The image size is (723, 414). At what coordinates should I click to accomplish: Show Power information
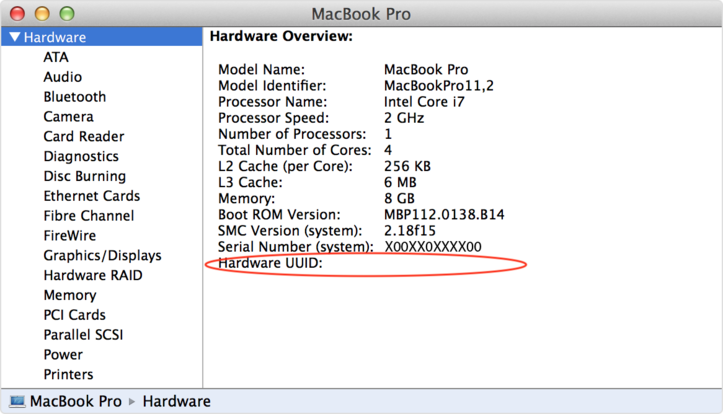[63, 355]
